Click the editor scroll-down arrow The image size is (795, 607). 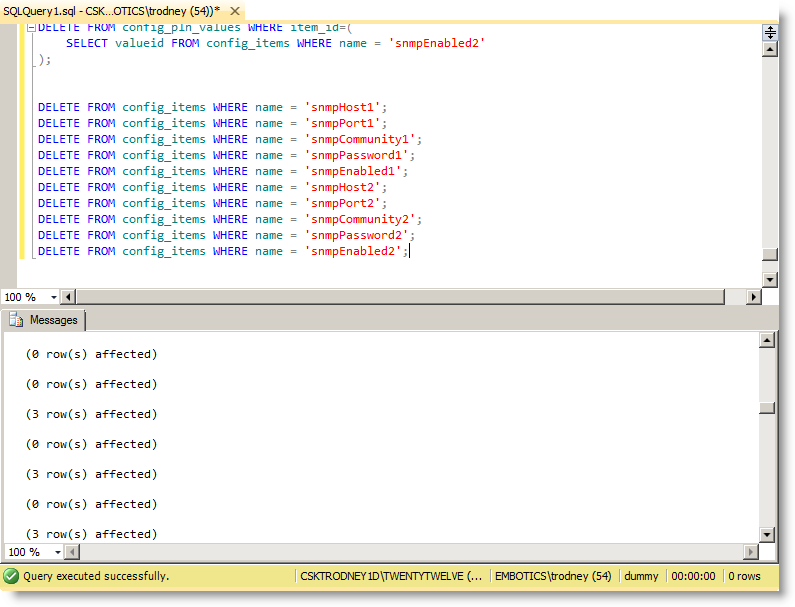pyautogui.click(x=770, y=279)
